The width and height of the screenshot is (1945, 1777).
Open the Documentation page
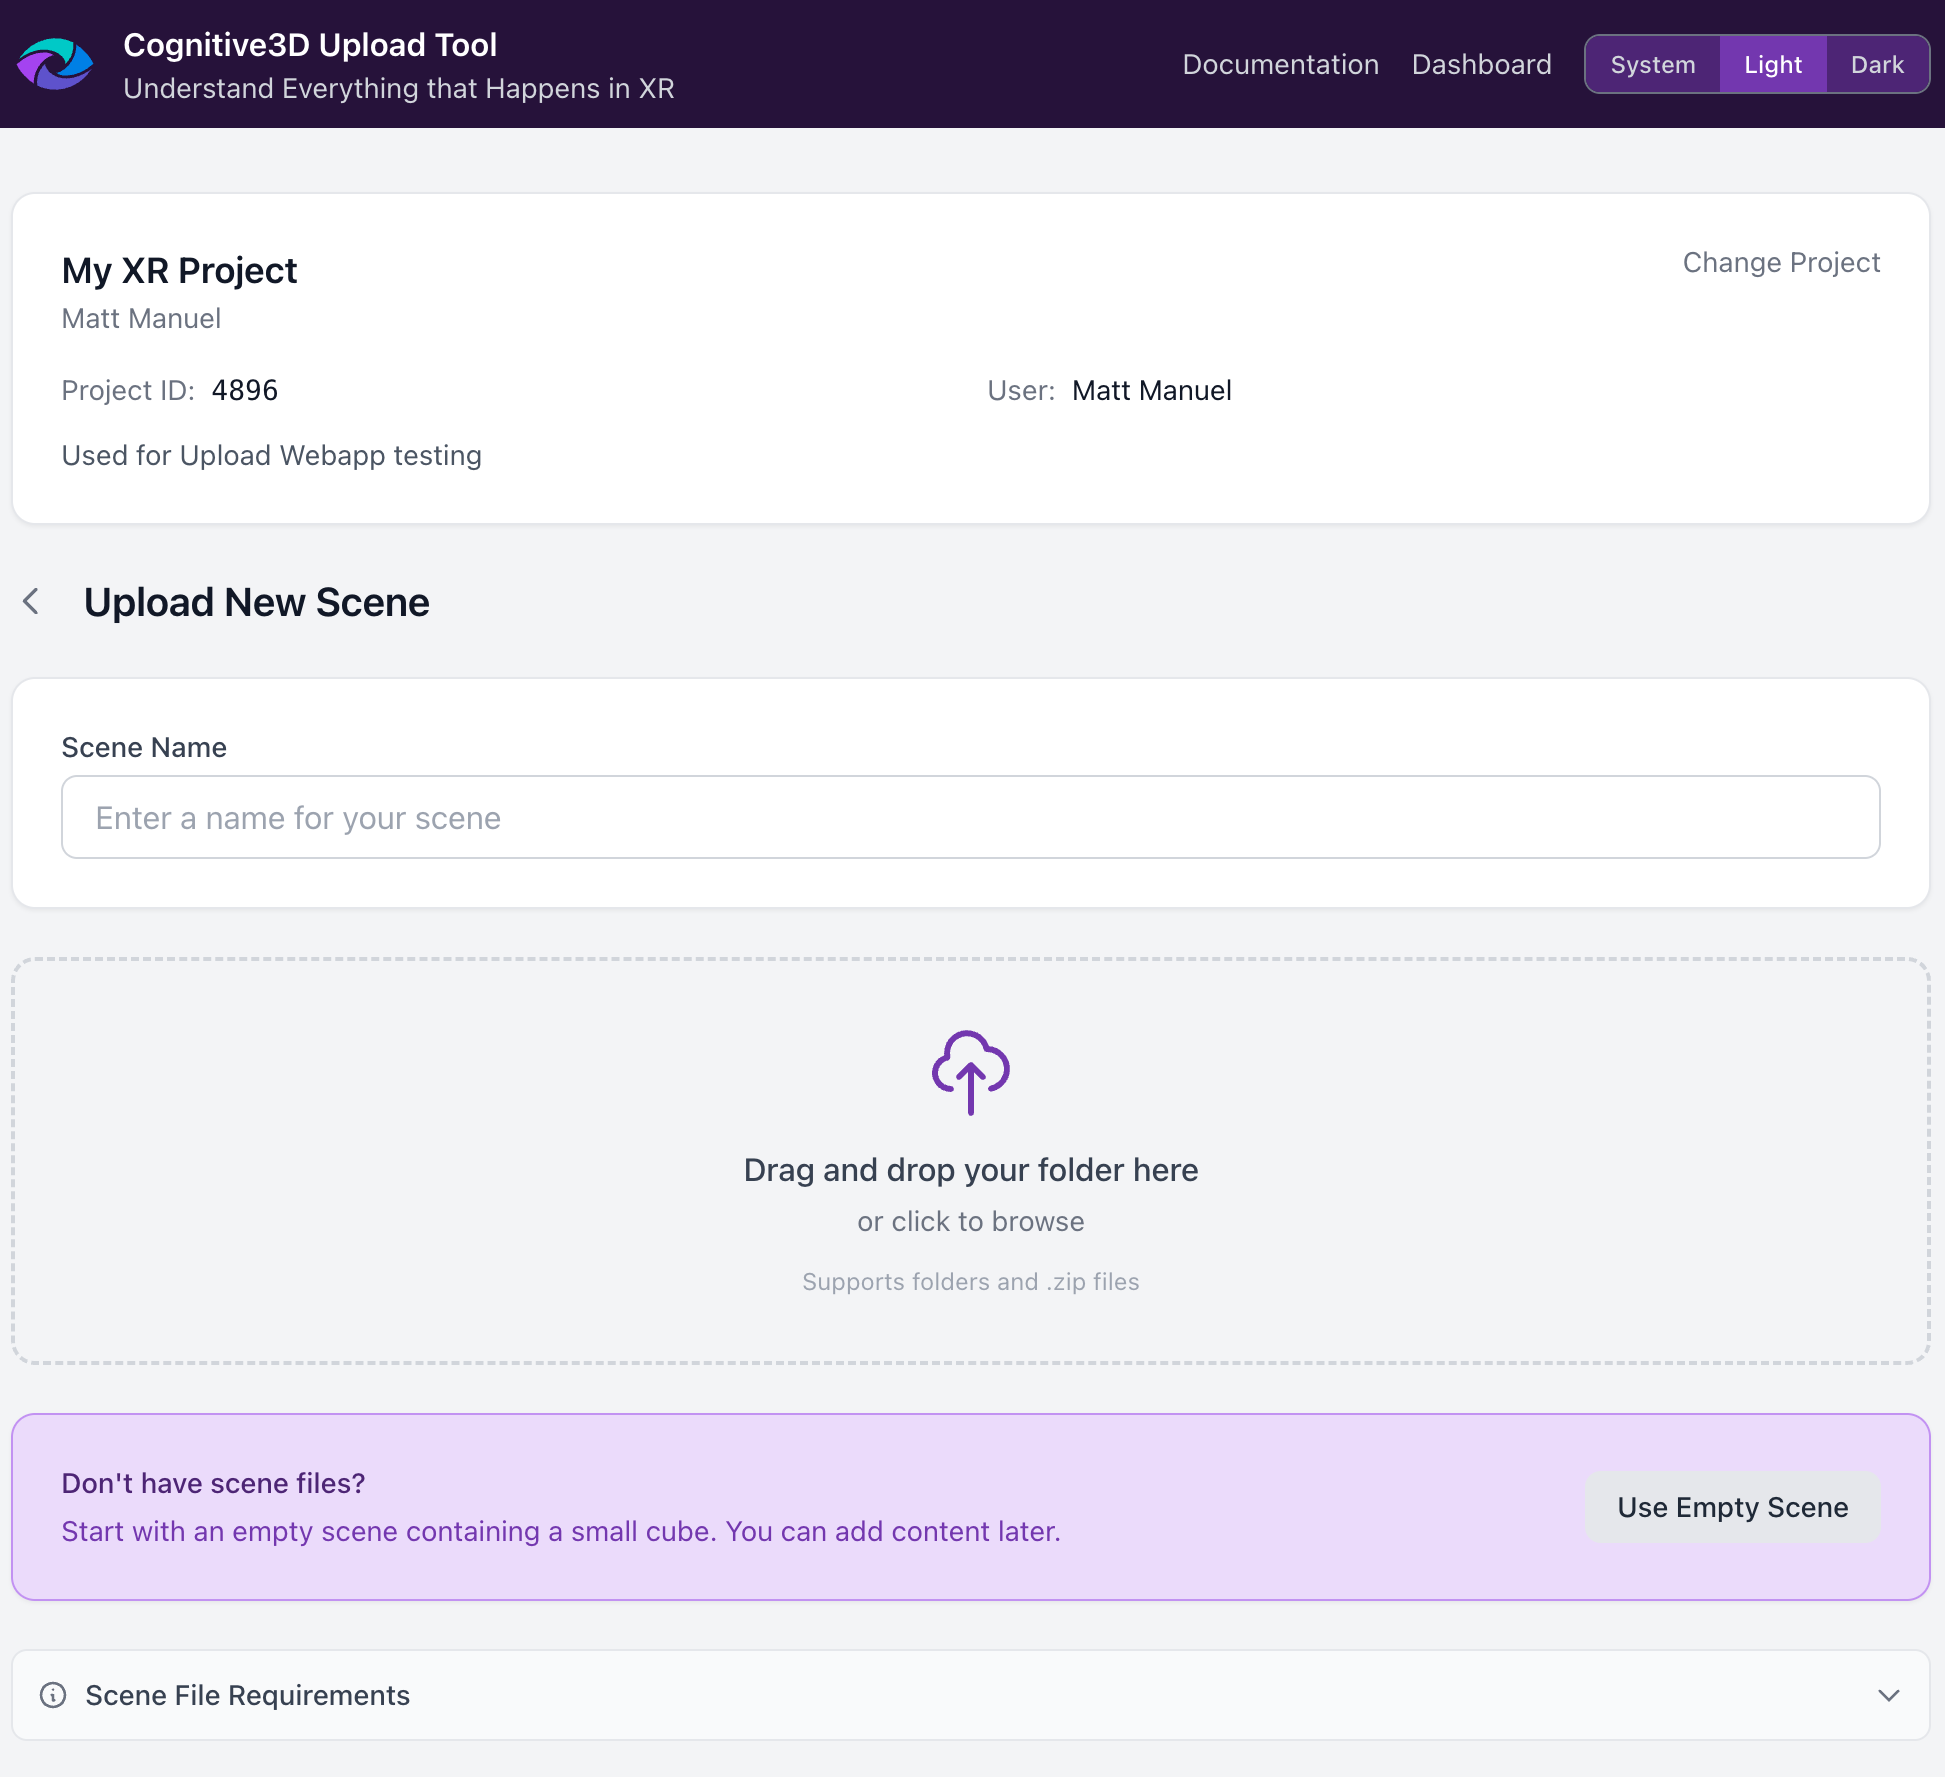click(1280, 64)
